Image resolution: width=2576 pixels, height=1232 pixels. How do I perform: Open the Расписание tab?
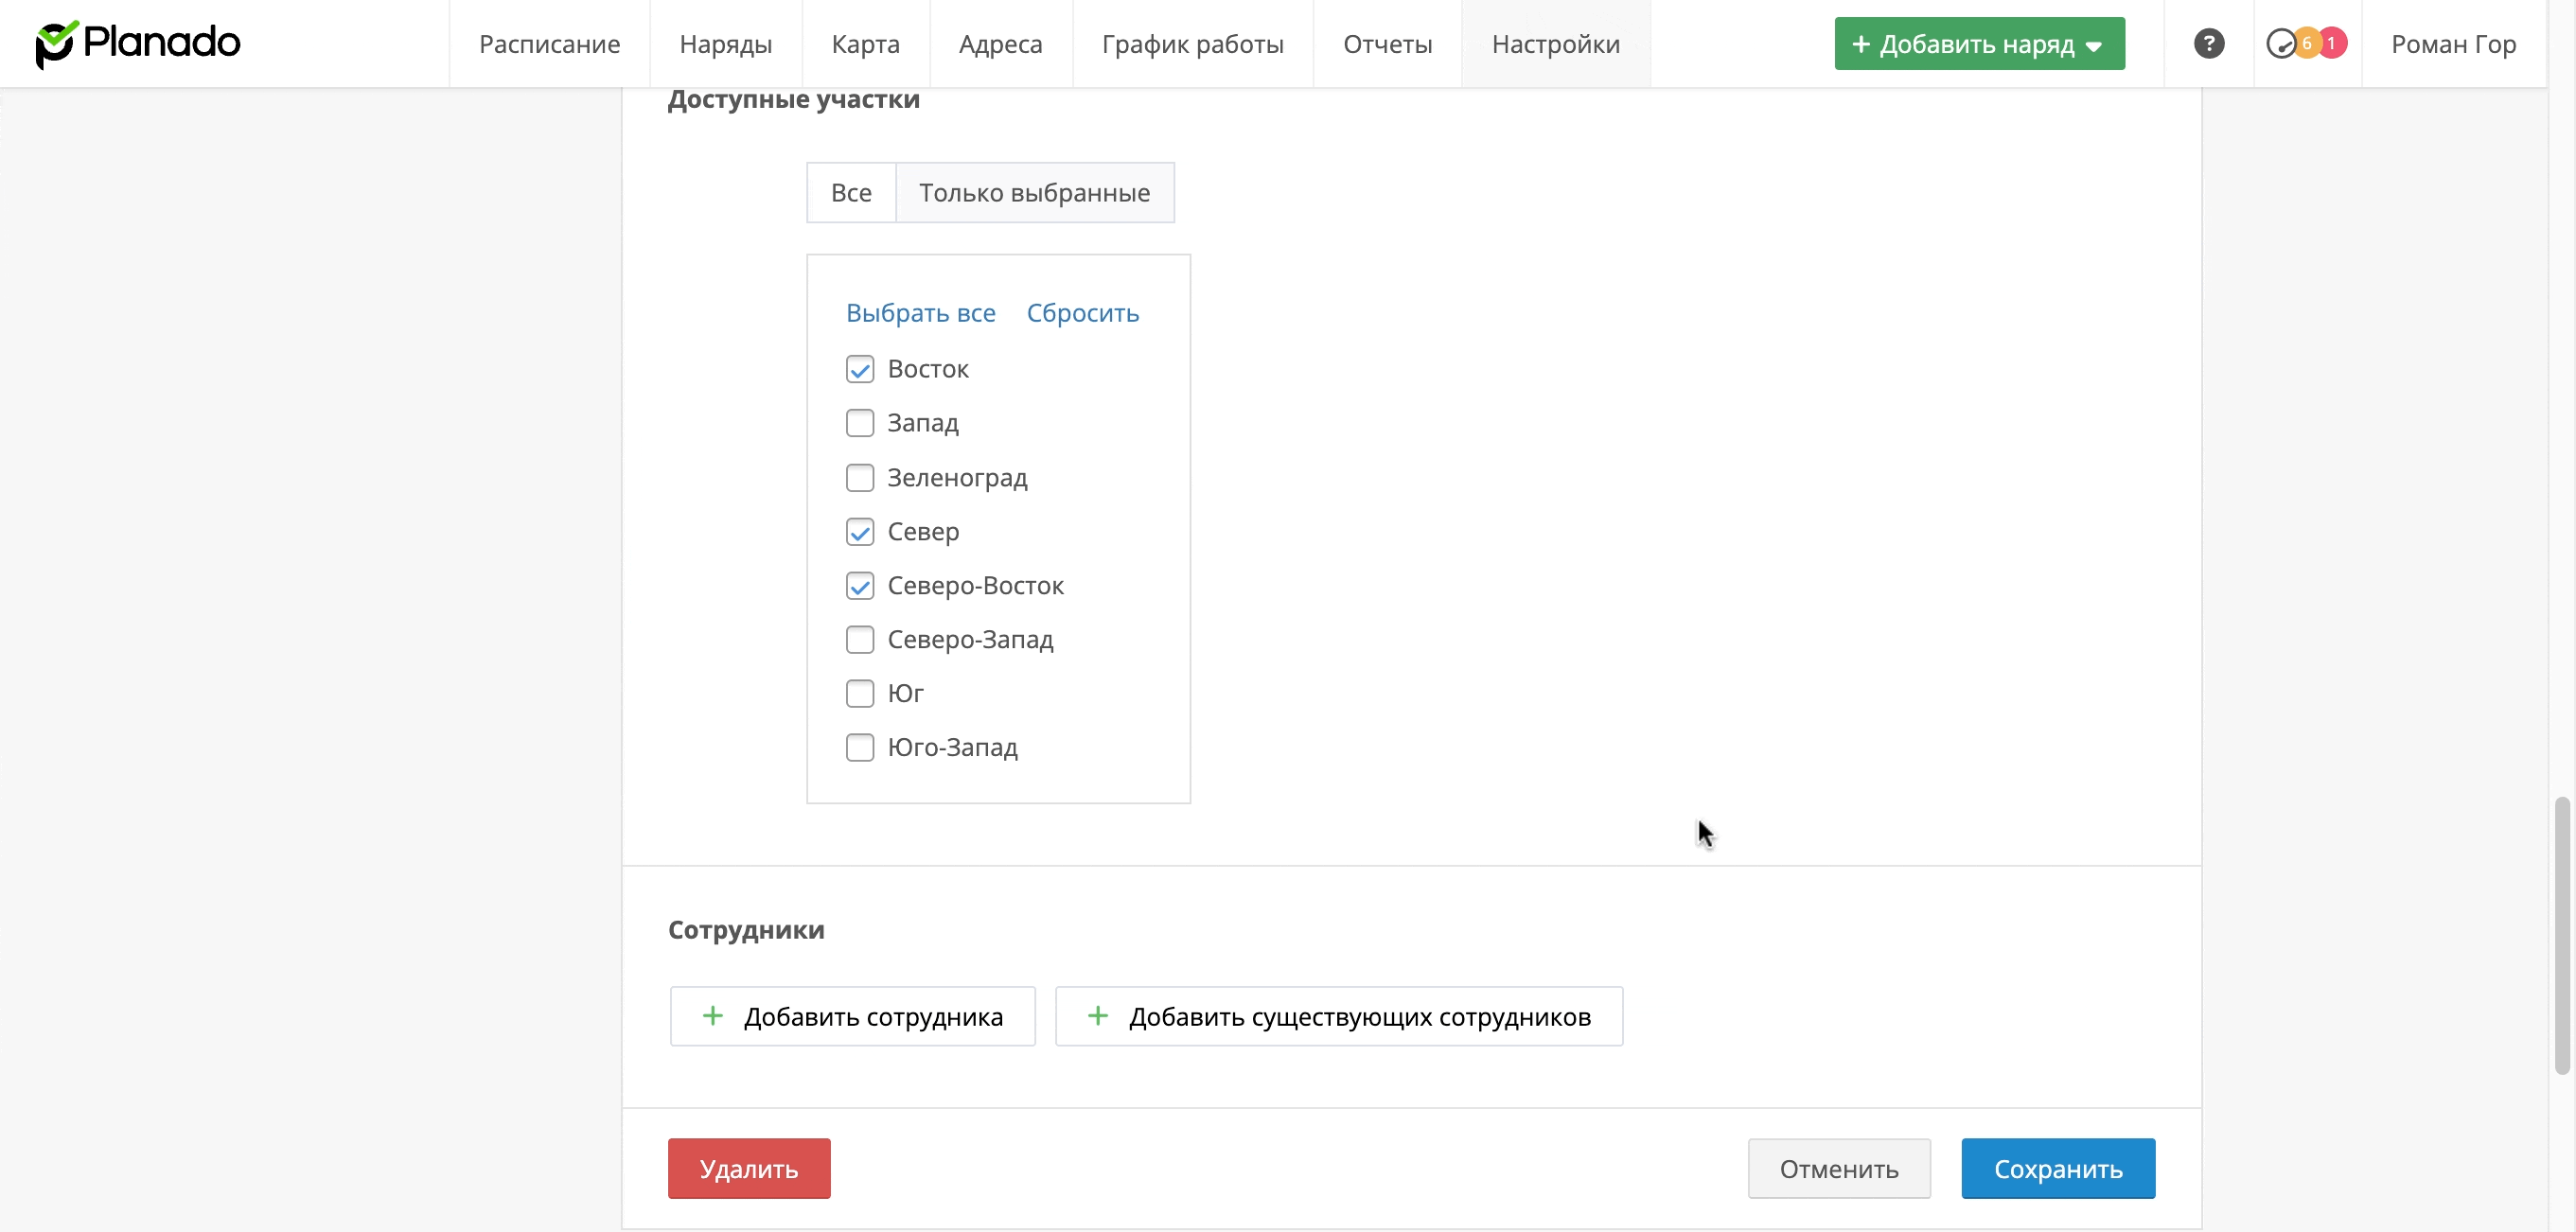[x=549, y=44]
